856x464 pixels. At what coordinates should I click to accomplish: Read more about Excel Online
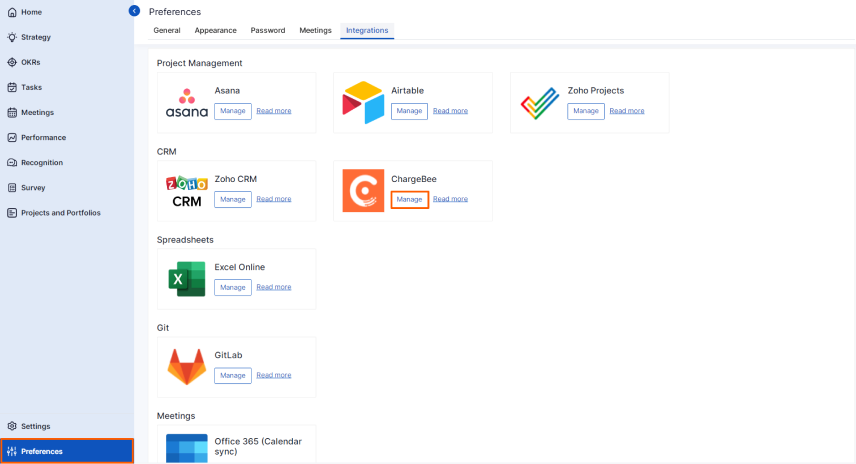click(274, 287)
